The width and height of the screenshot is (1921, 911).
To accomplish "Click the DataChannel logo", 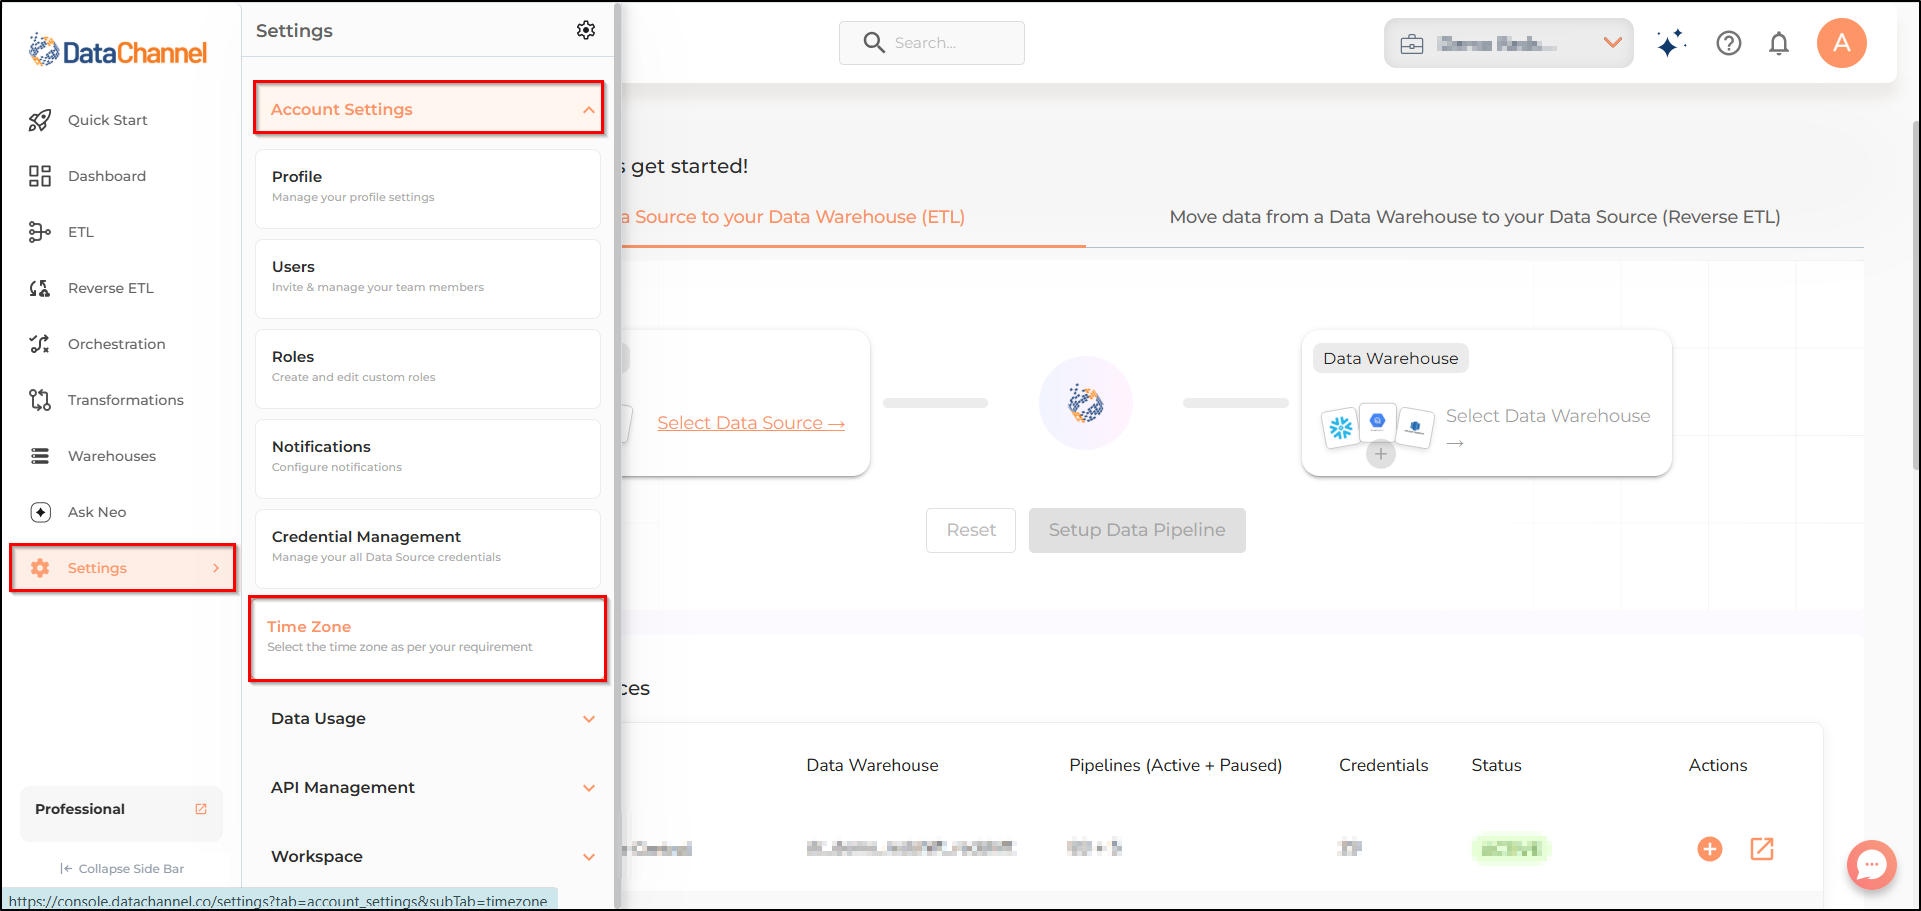I will tap(118, 50).
